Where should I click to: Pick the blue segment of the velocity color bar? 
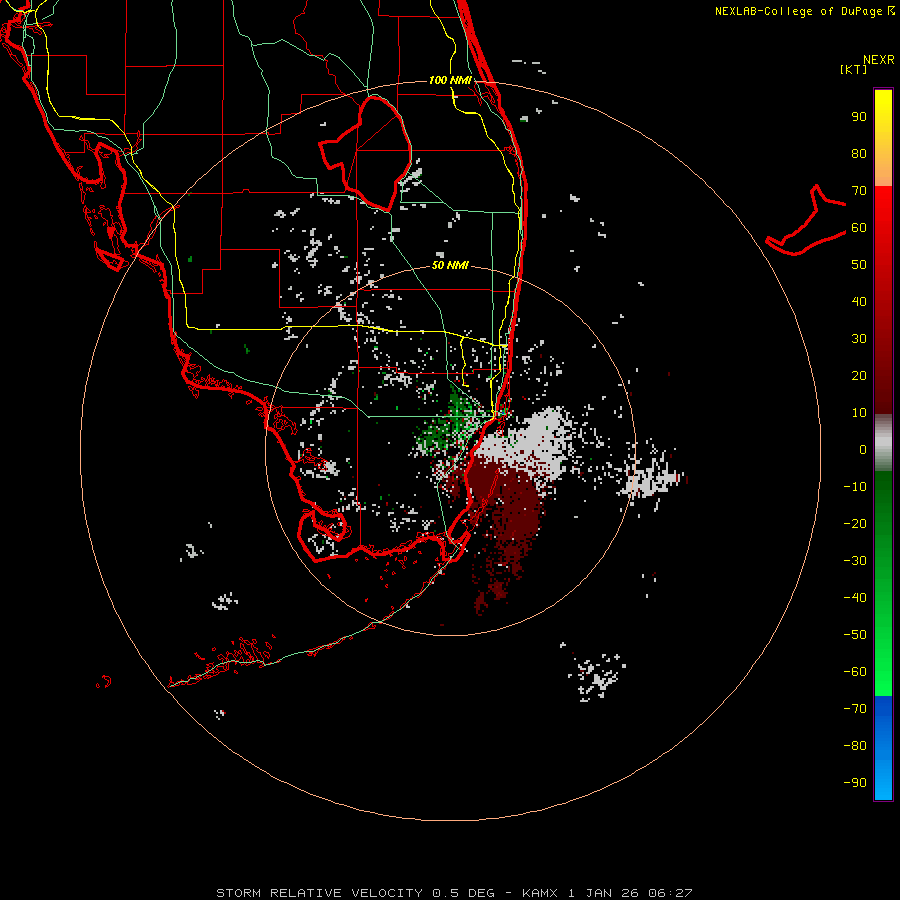[883, 748]
